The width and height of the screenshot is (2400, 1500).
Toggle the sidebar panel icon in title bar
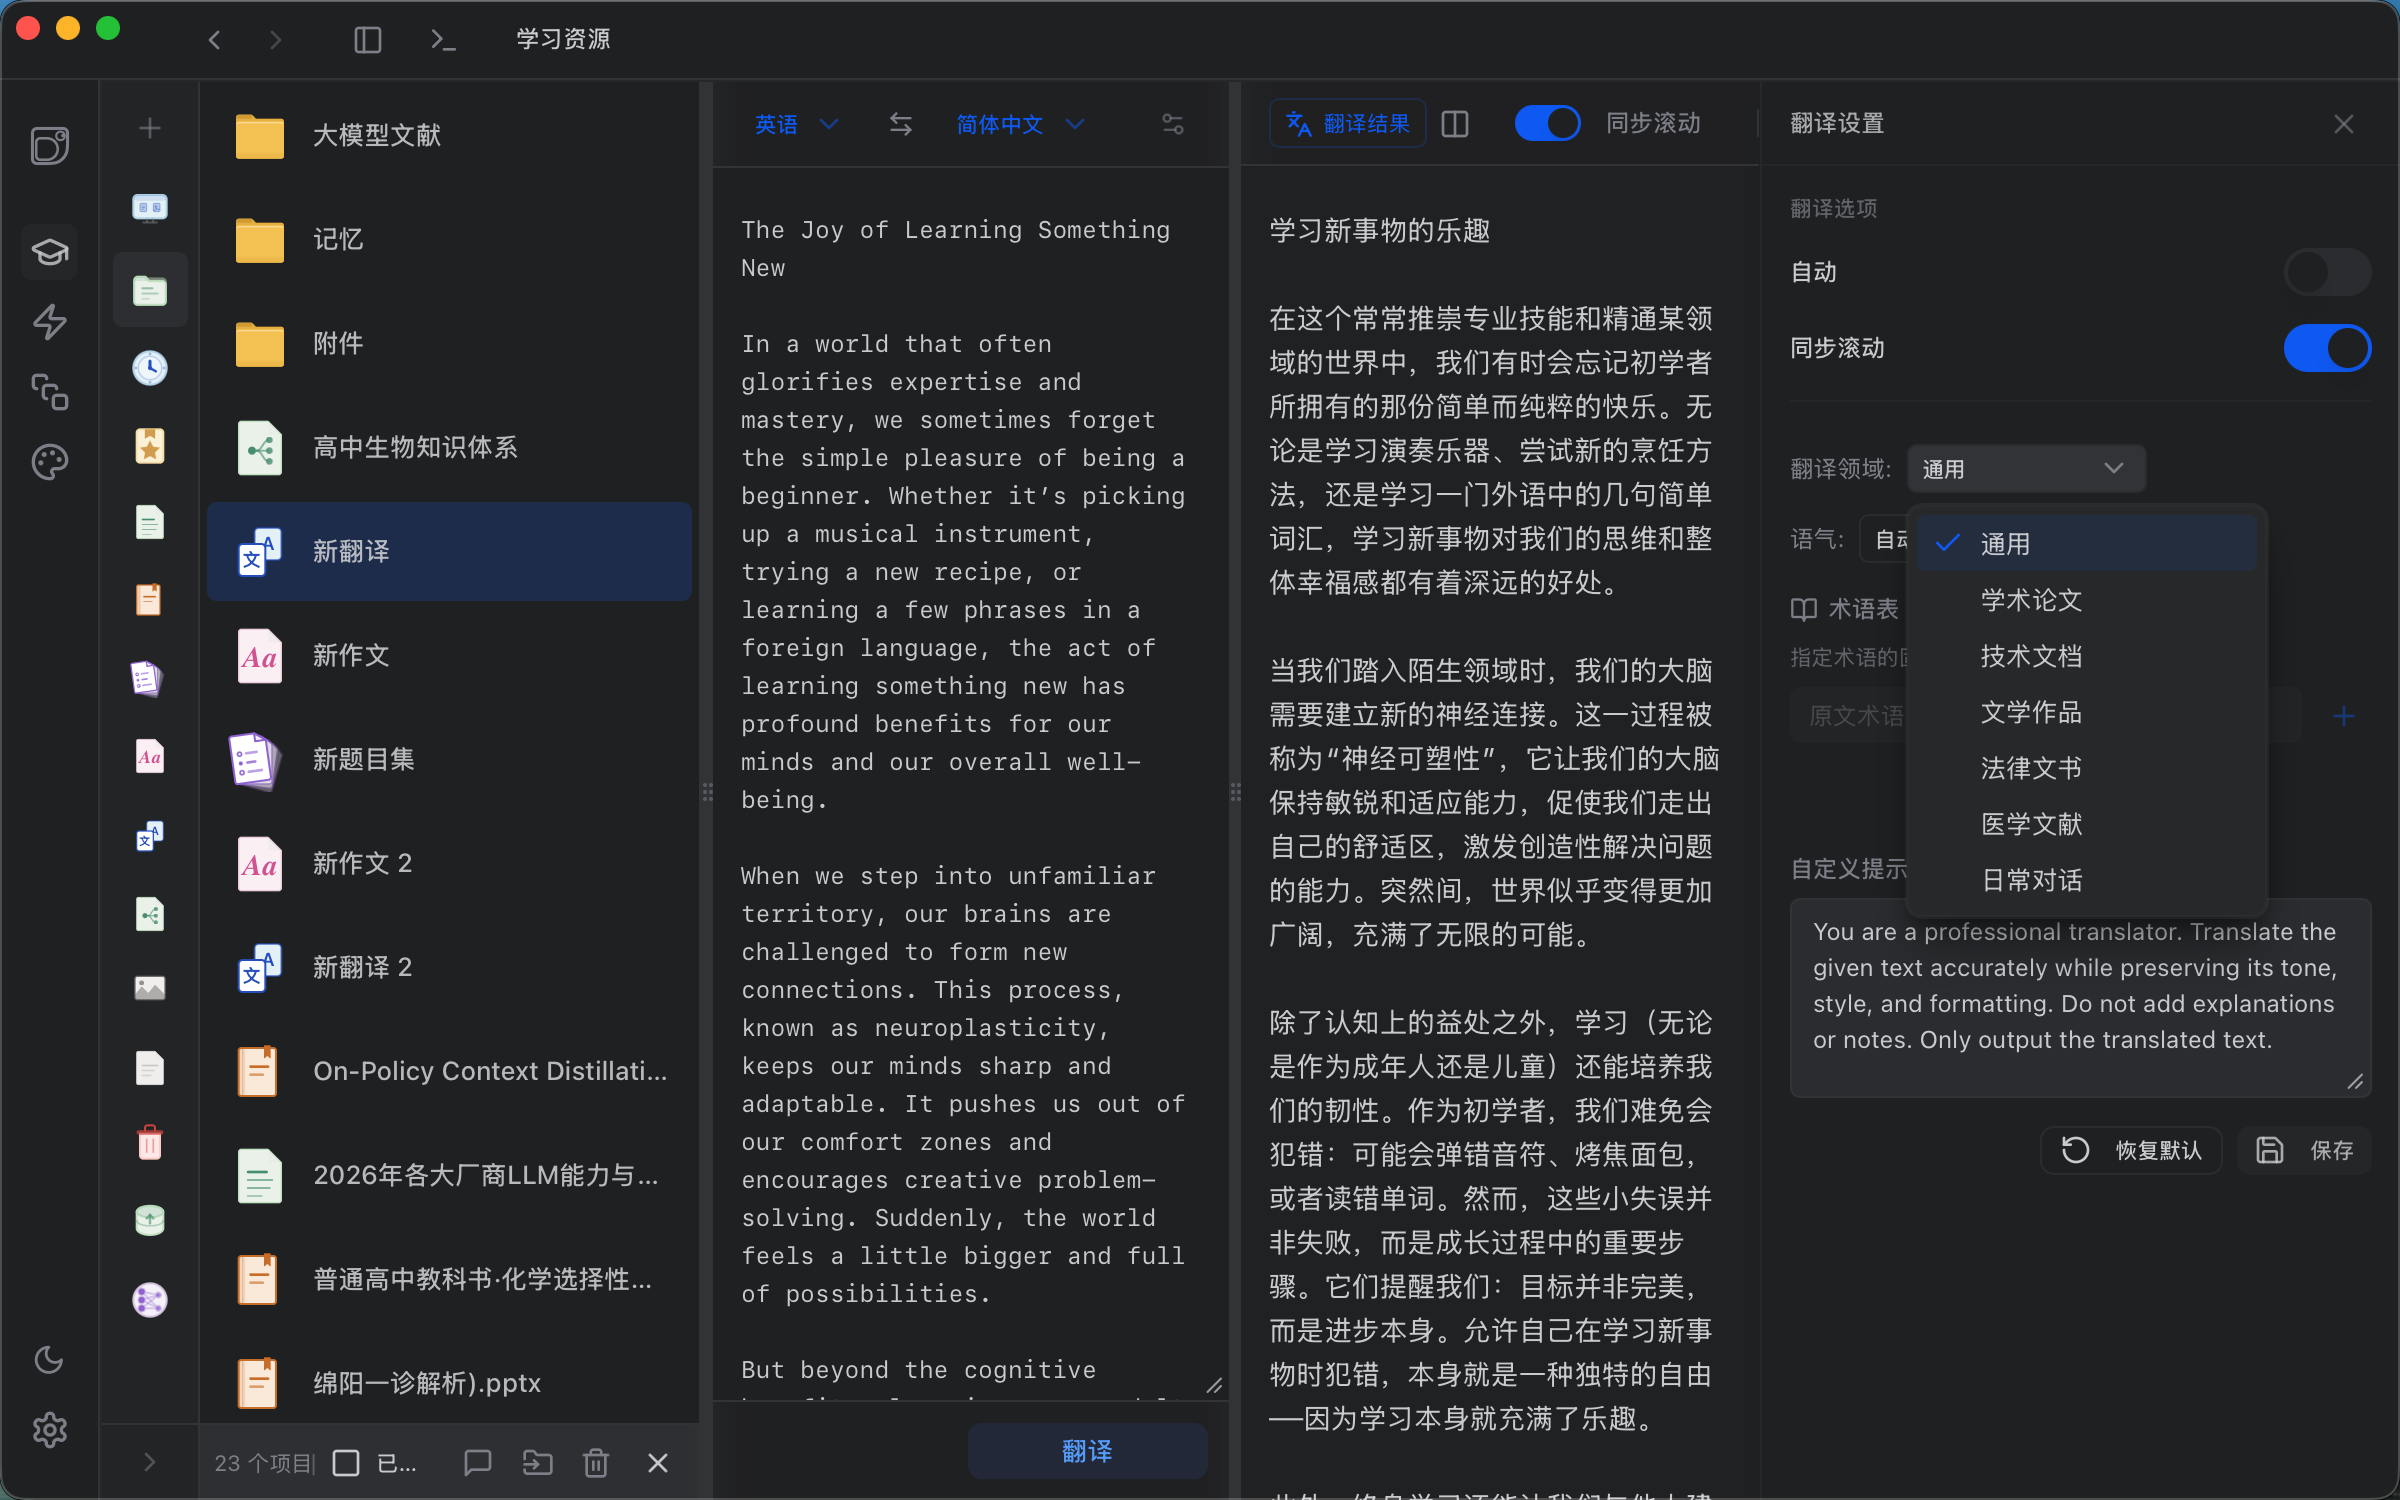368,40
